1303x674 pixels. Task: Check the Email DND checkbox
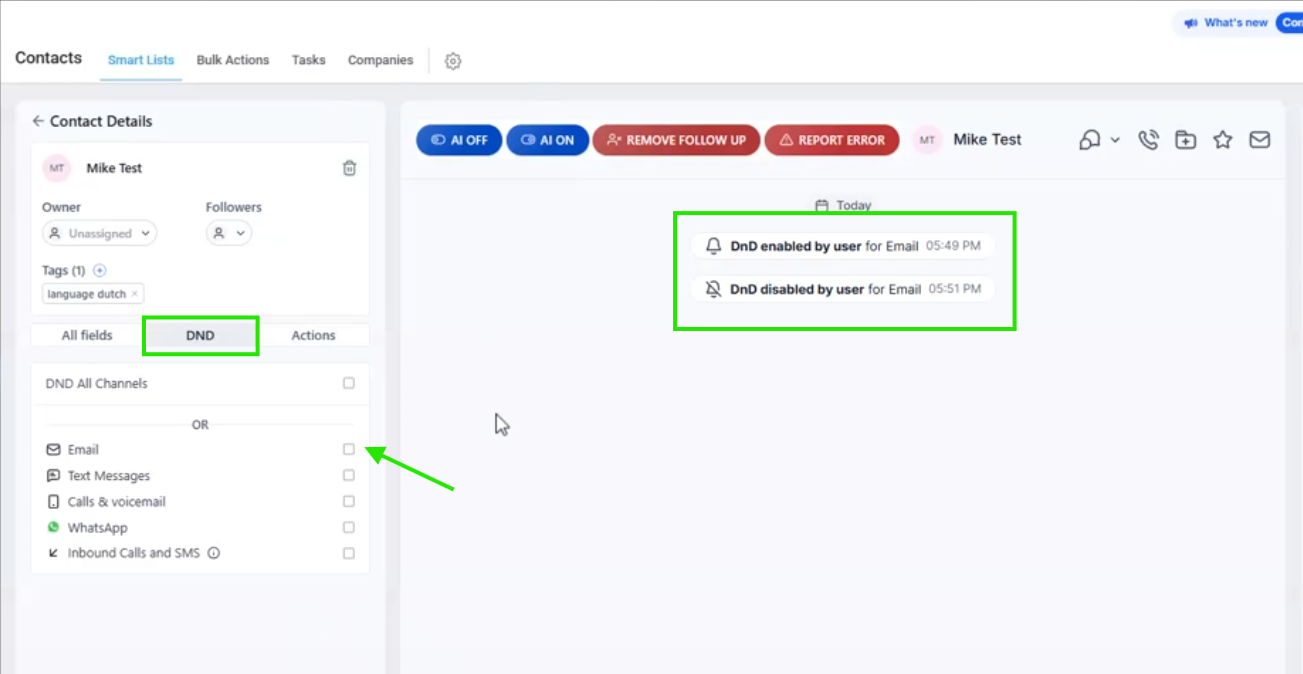click(x=349, y=450)
